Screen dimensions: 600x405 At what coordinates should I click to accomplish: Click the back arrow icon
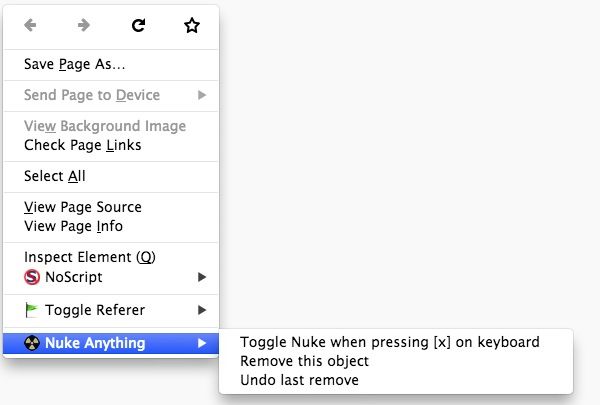click(30, 25)
